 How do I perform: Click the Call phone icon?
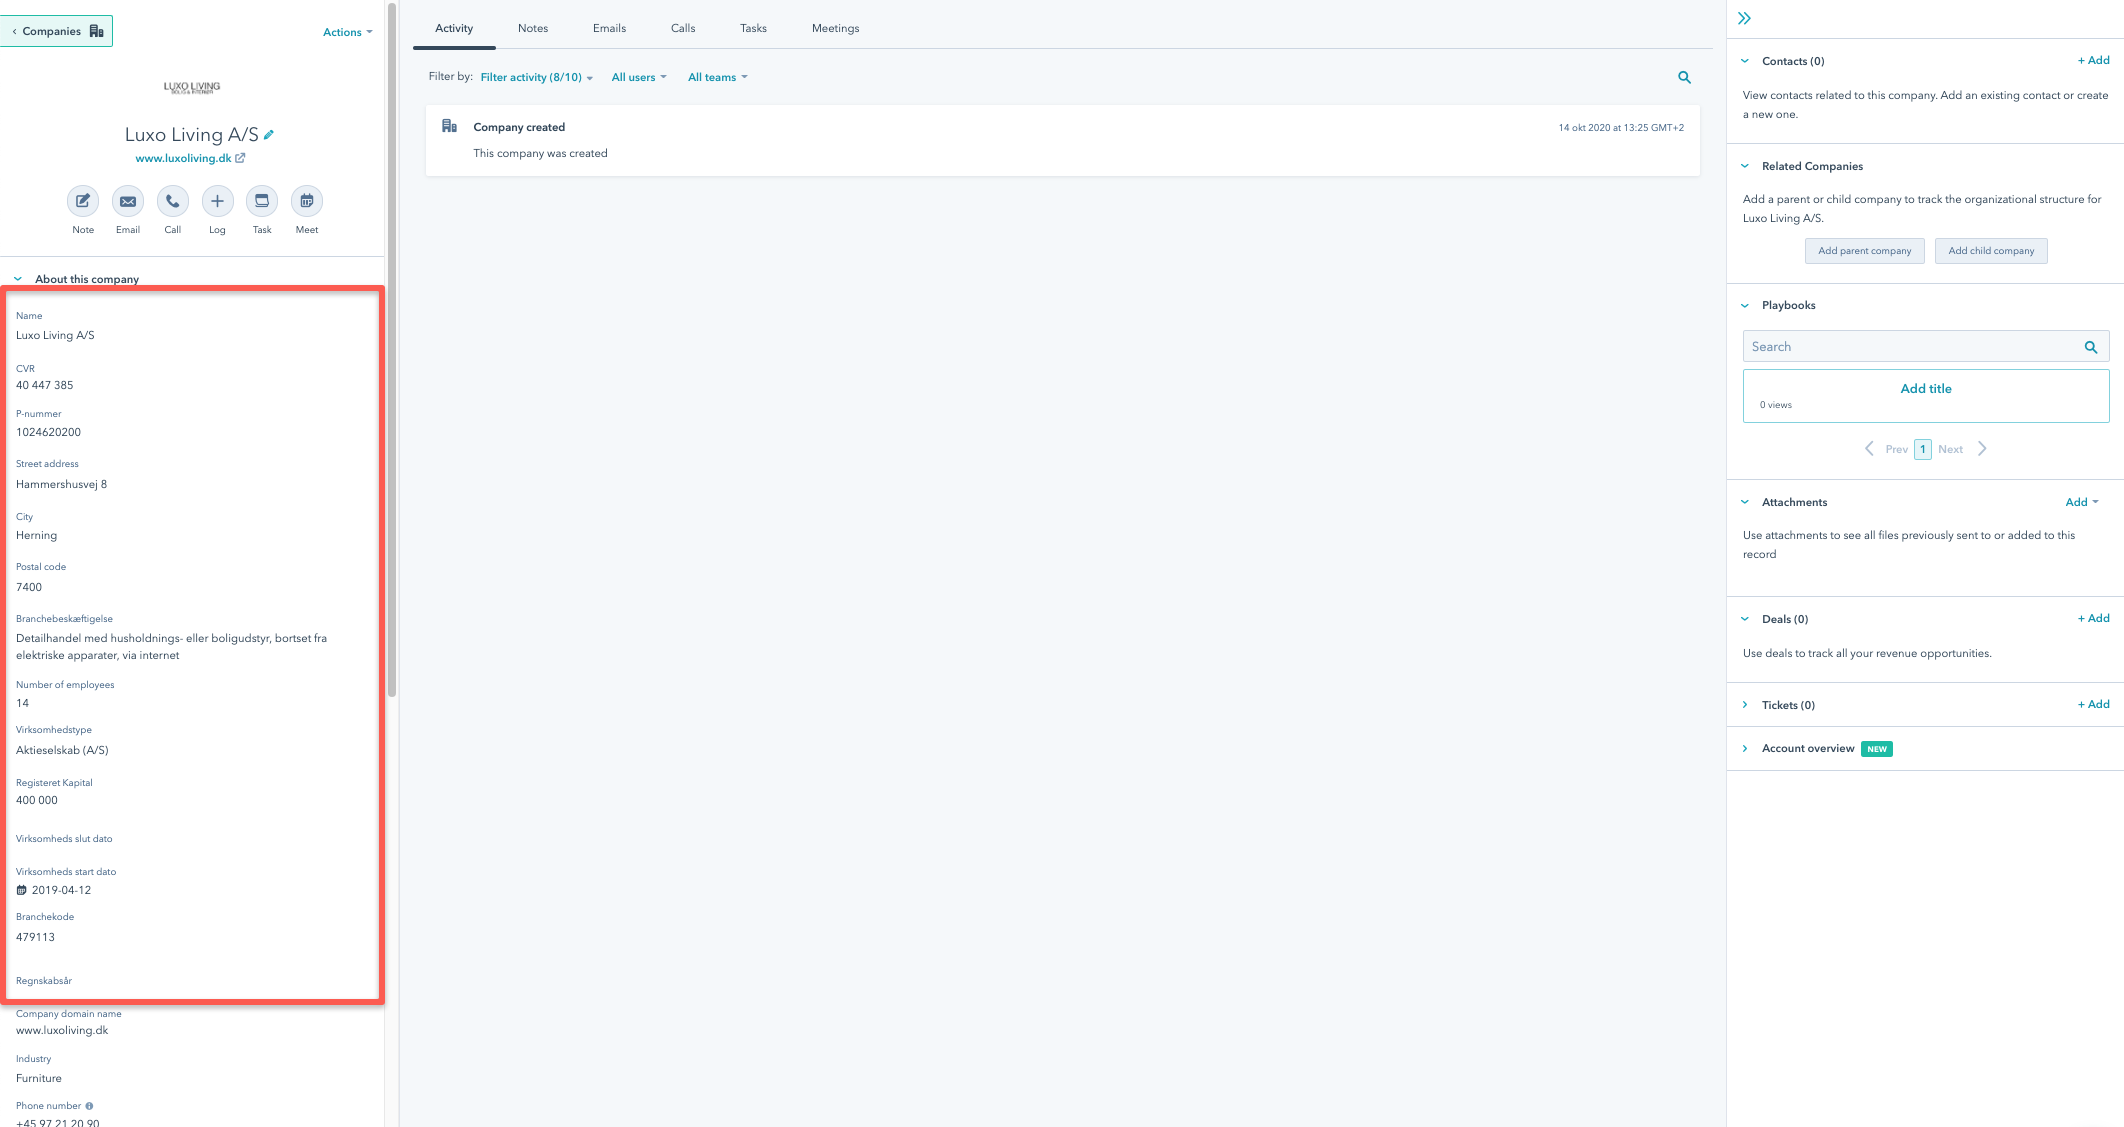pos(173,201)
